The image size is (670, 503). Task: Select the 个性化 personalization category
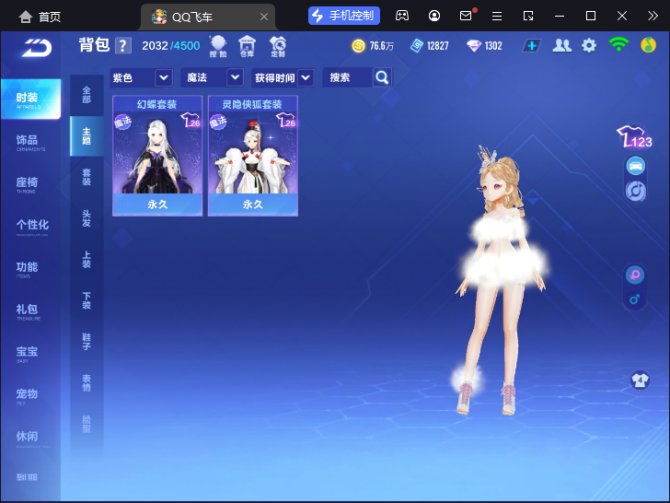(x=31, y=226)
